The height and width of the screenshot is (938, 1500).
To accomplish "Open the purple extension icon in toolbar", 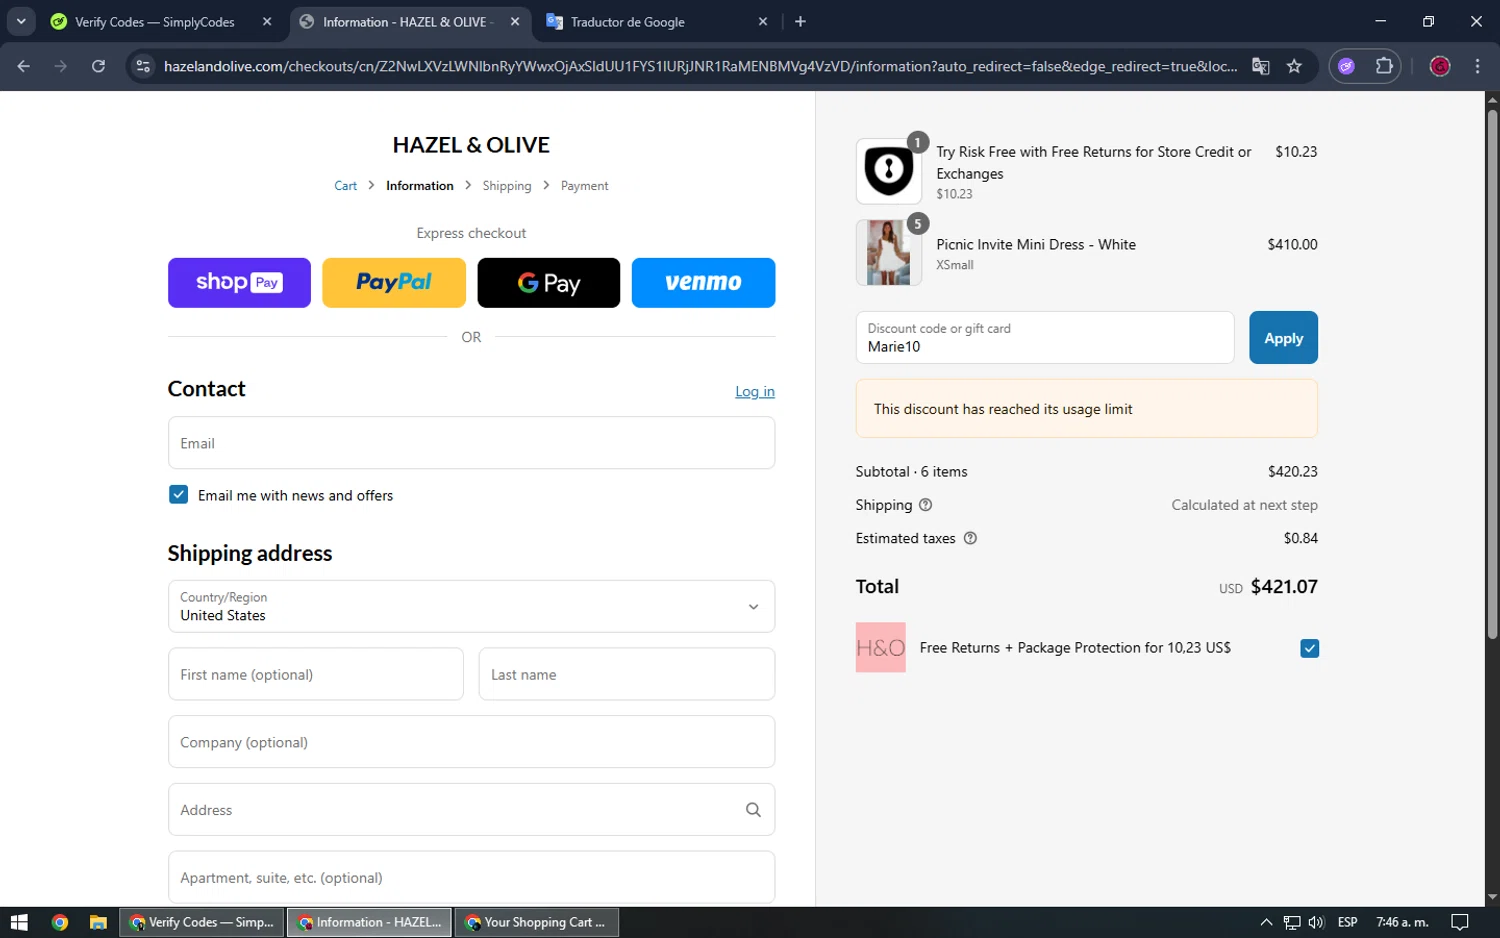I will click(x=1347, y=66).
